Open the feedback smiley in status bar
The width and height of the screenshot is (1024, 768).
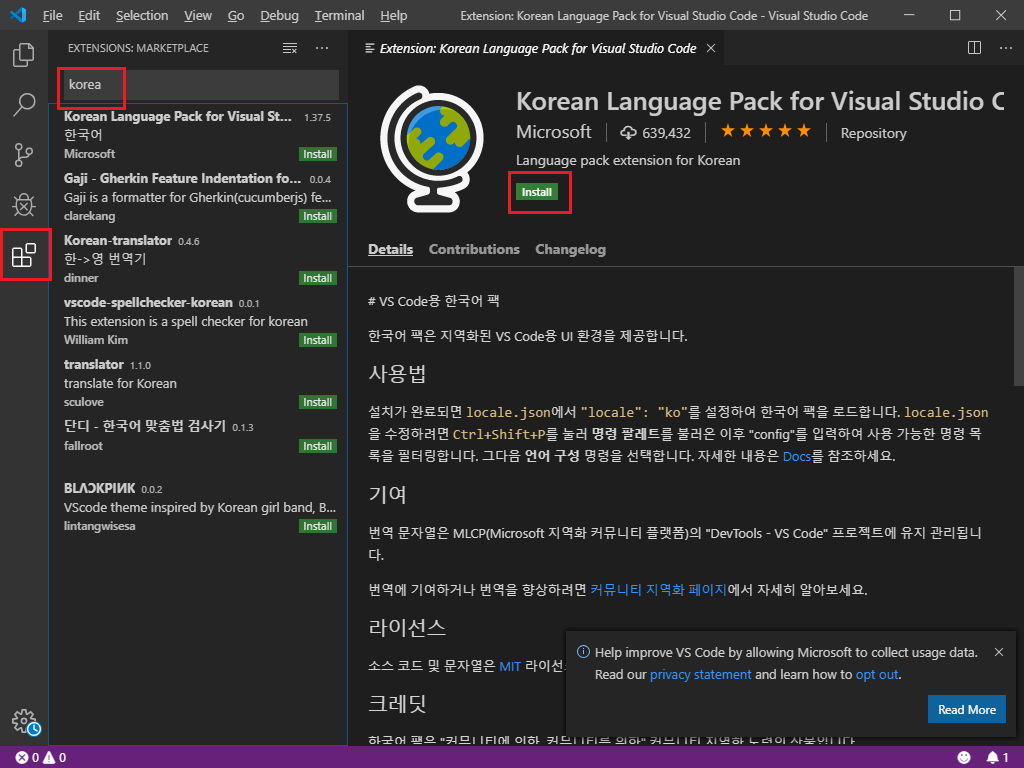tap(964, 758)
